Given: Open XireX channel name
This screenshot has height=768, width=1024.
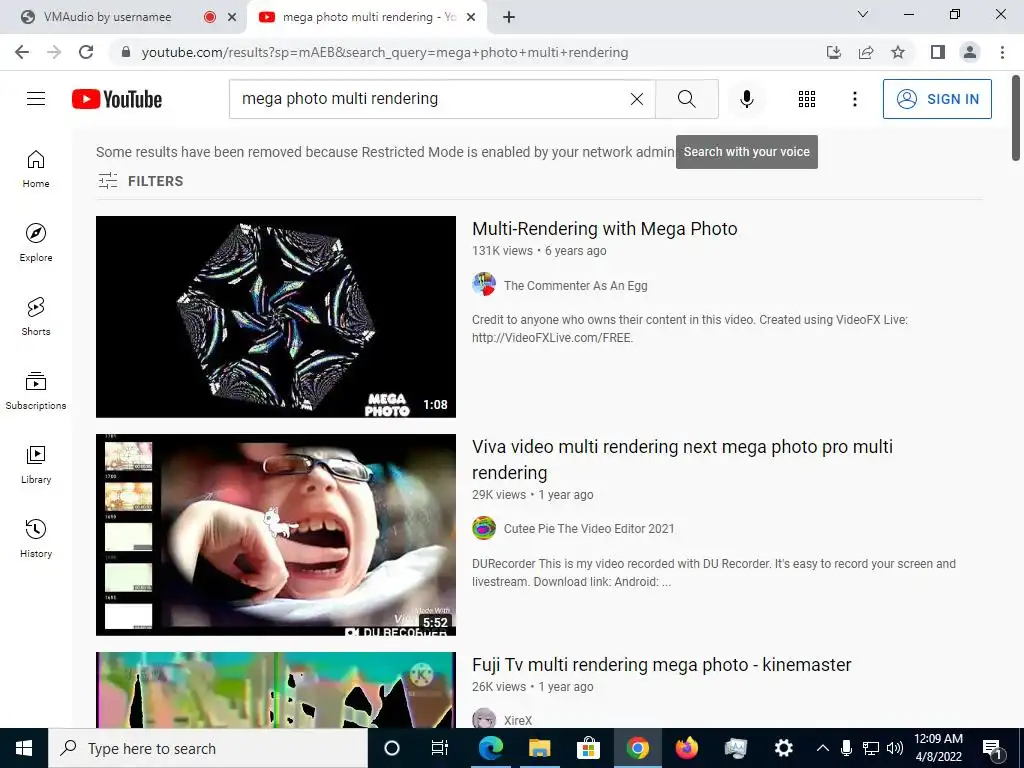Looking at the screenshot, I should click(x=518, y=720).
